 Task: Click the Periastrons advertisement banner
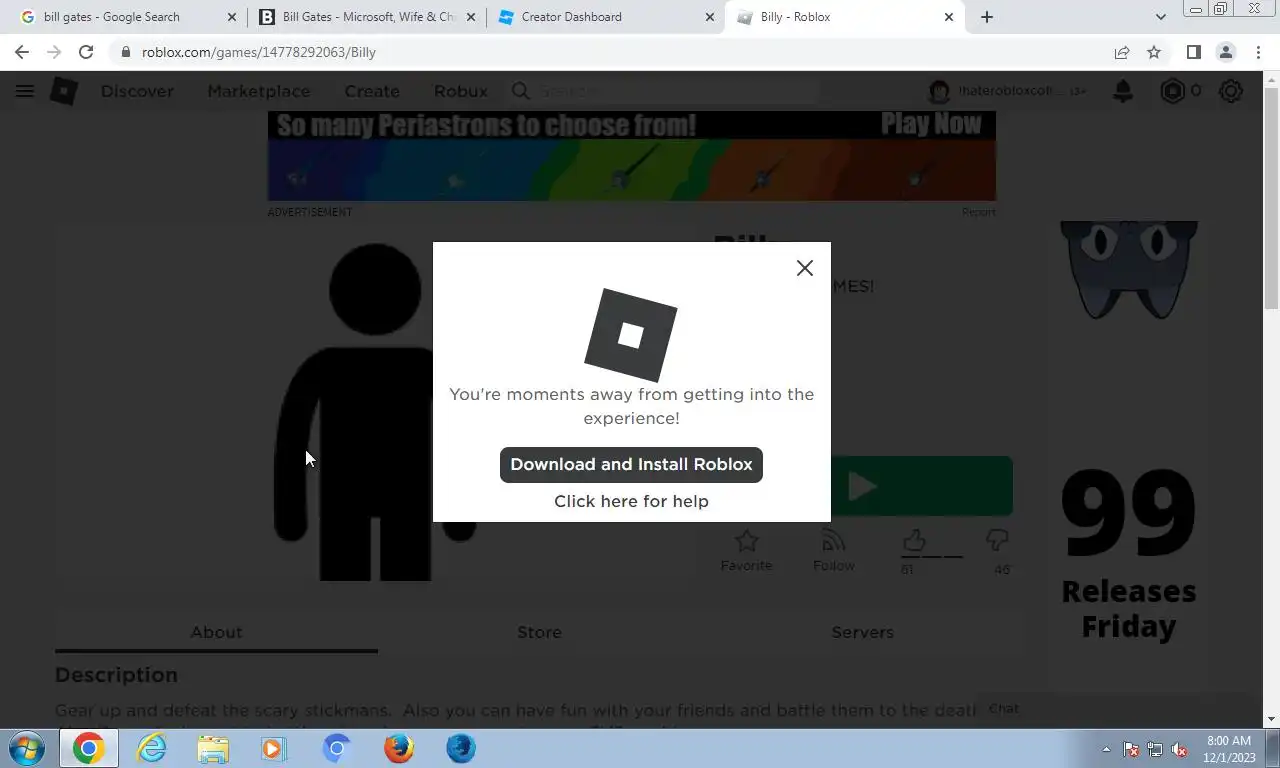click(631, 156)
